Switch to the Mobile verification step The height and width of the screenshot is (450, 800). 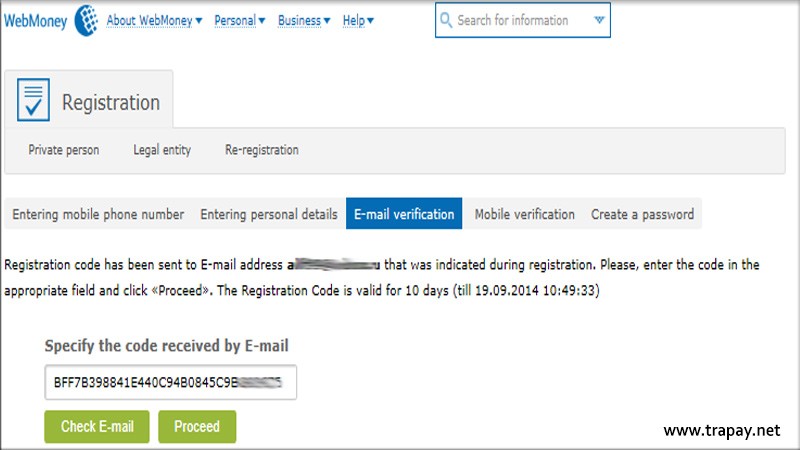[x=524, y=214]
